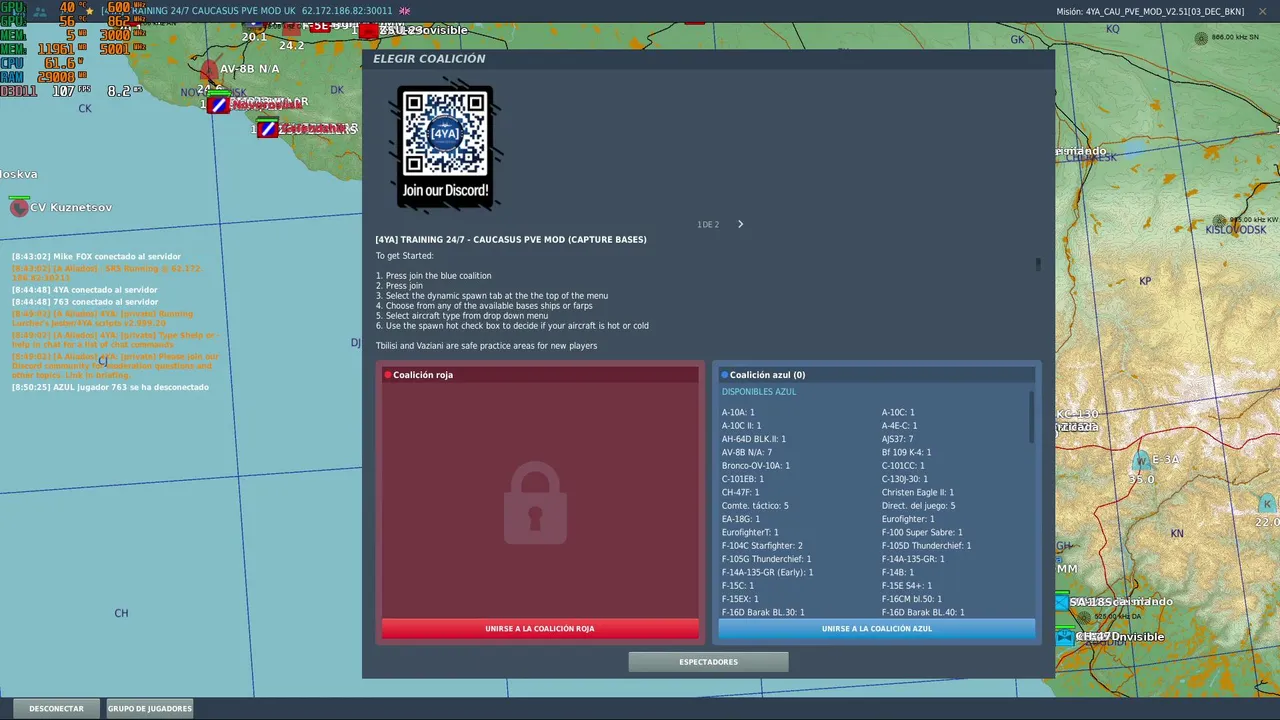The height and width of the screenshot is (720, 1280).
Task: Go to next briefing image page arrow
Action: (740, 224)
